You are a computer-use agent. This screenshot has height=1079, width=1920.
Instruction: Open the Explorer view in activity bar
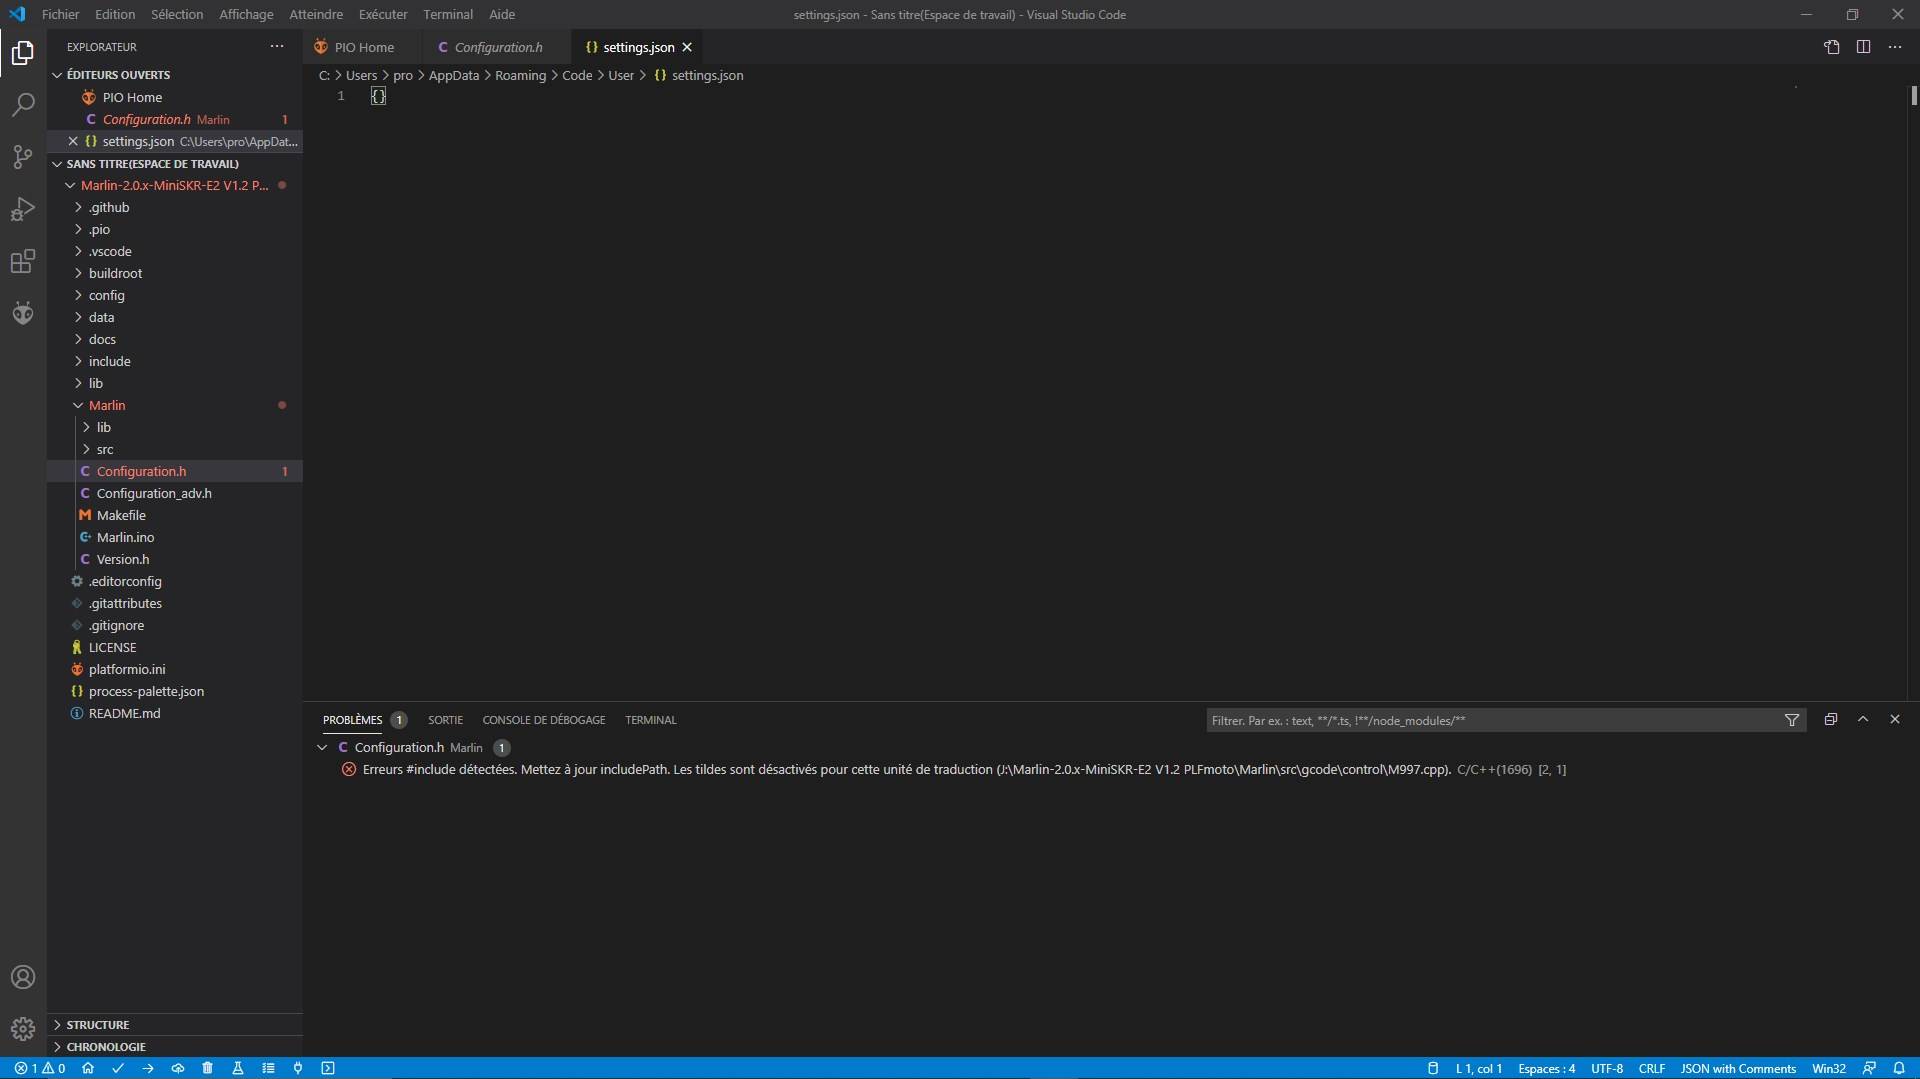point(23,53)
